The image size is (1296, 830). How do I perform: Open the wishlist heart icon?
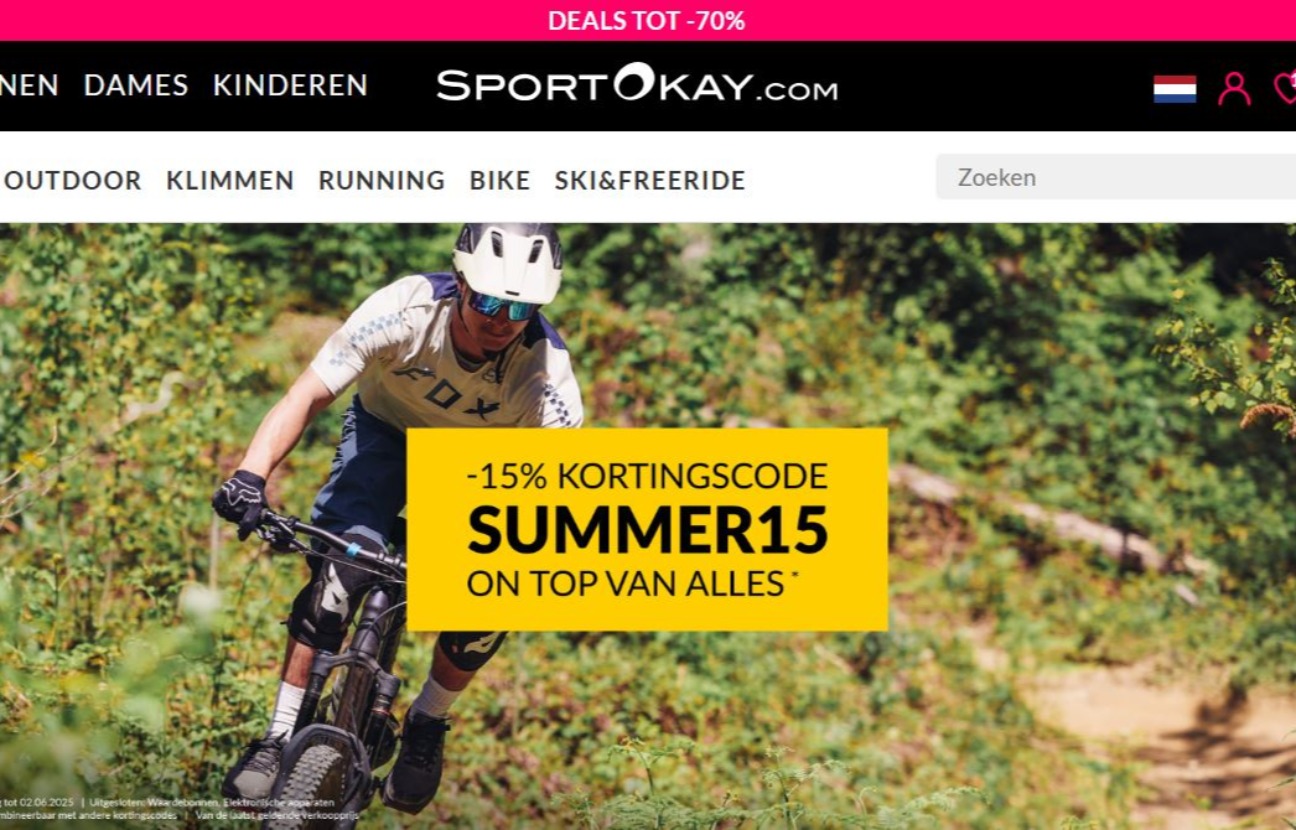(x=1285, y=88)
